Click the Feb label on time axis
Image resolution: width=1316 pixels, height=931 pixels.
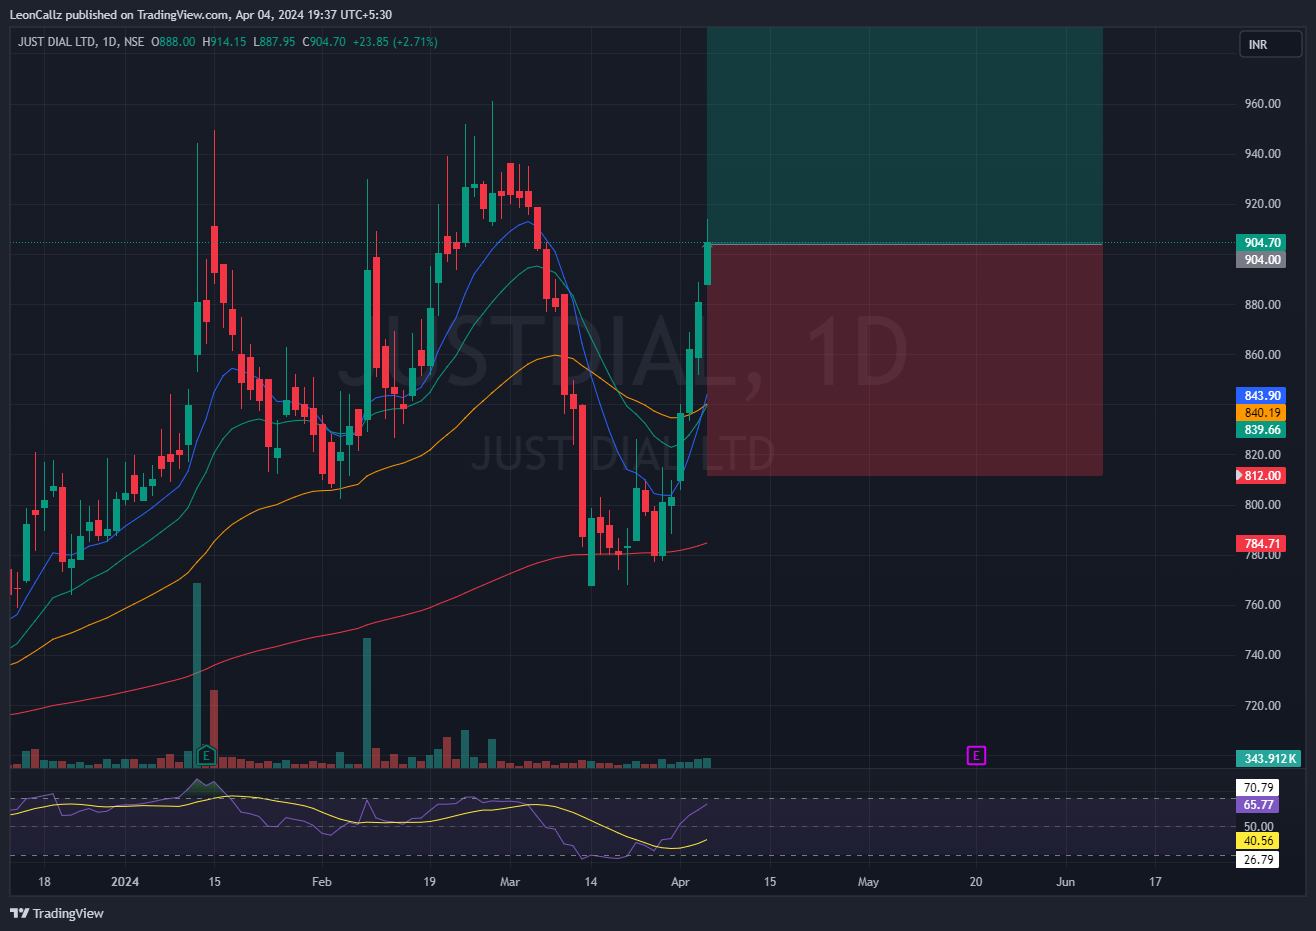click(x=321, y=882)
